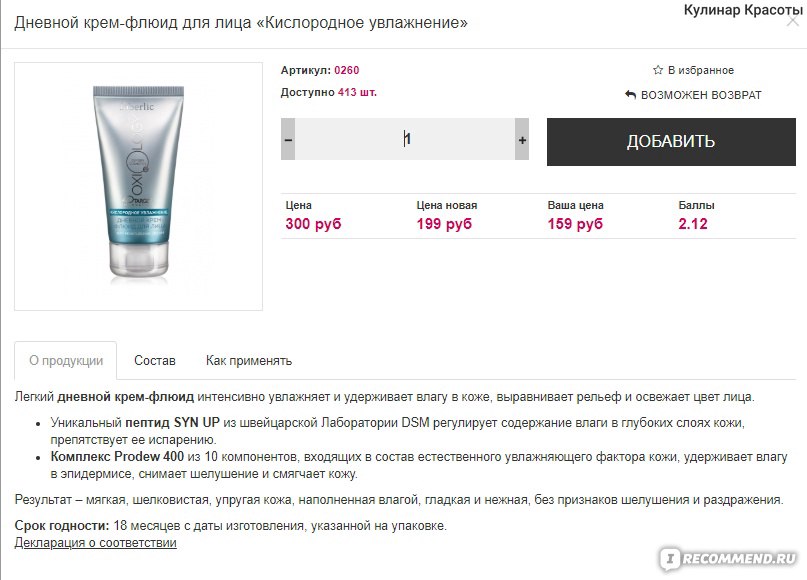The width and height of the screenshot is (807, 580).
Task: Focus the quantity input field
Action: pos(405,139)
